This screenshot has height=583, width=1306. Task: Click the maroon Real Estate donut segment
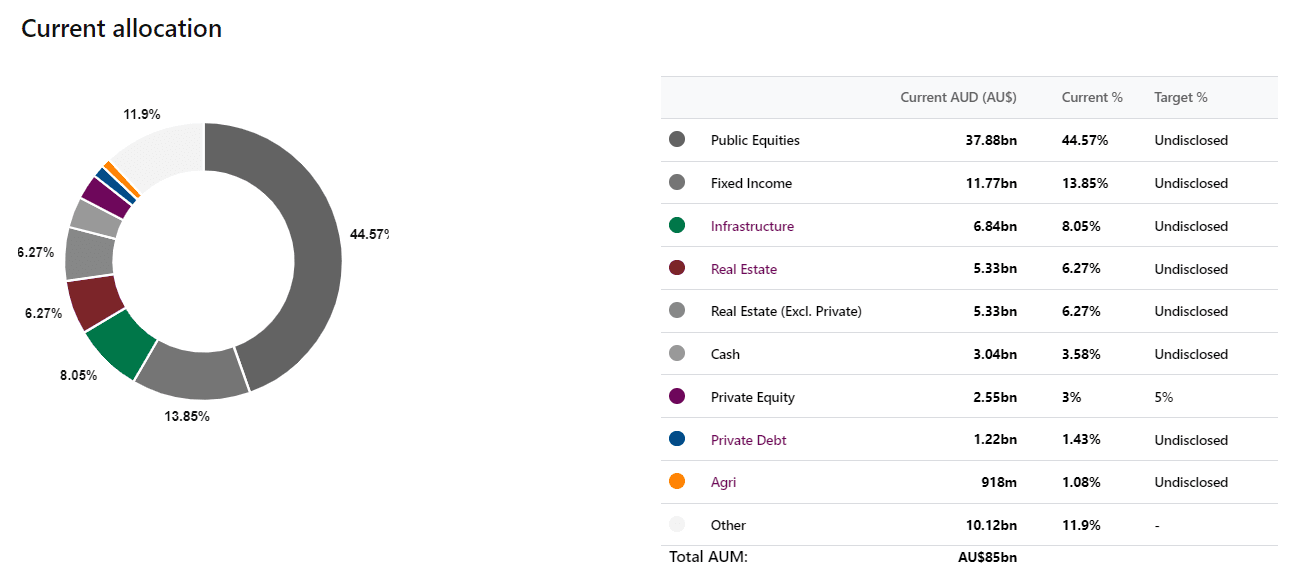coord(95,303)
